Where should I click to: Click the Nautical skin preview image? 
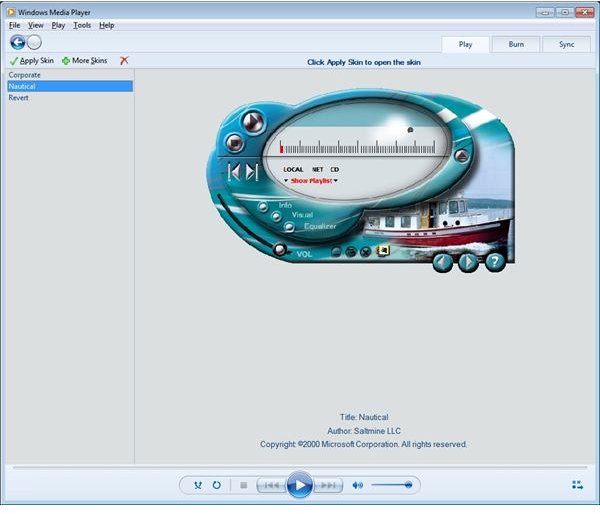[360, 180]
